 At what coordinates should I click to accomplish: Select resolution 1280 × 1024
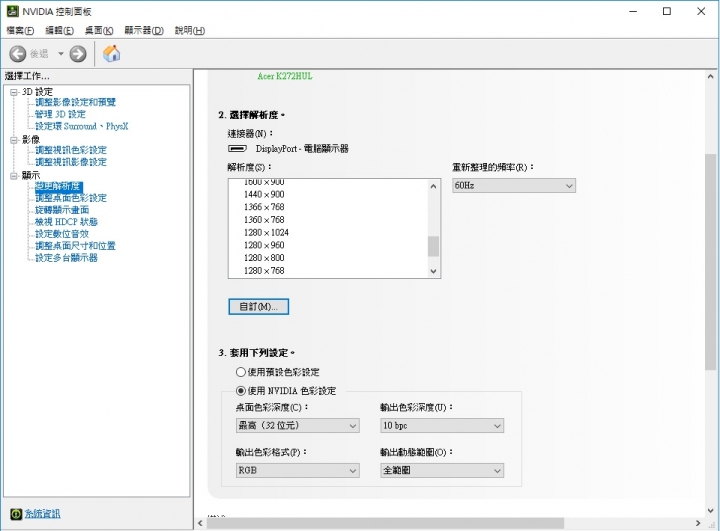pos(266,232)
